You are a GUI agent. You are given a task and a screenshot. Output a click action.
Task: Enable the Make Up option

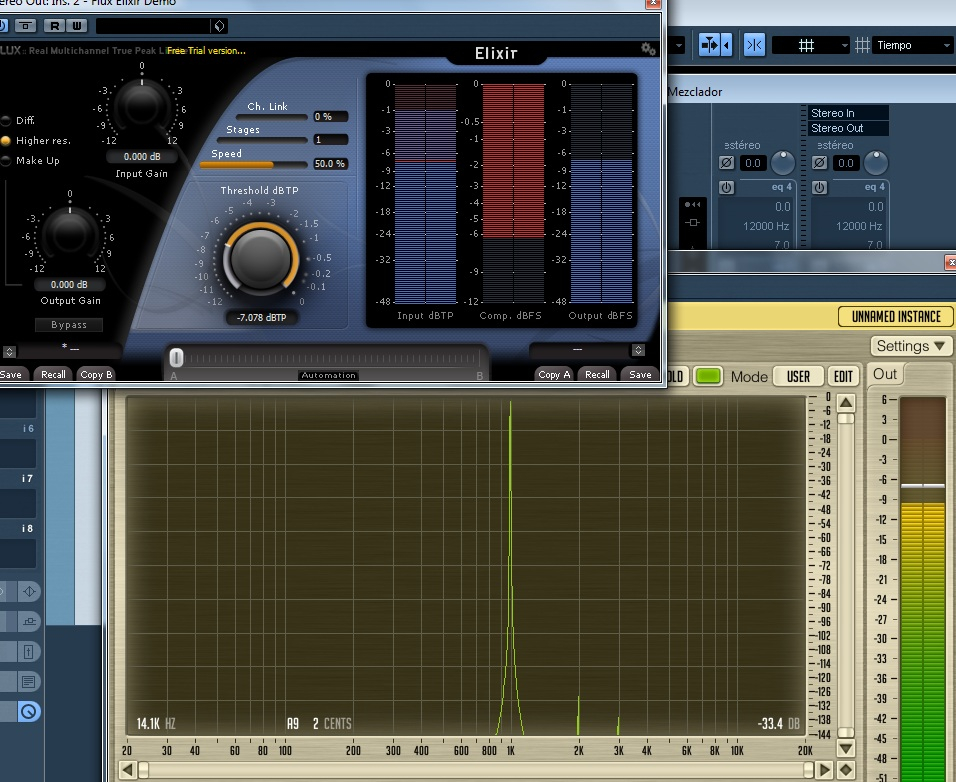pos(7,161)
